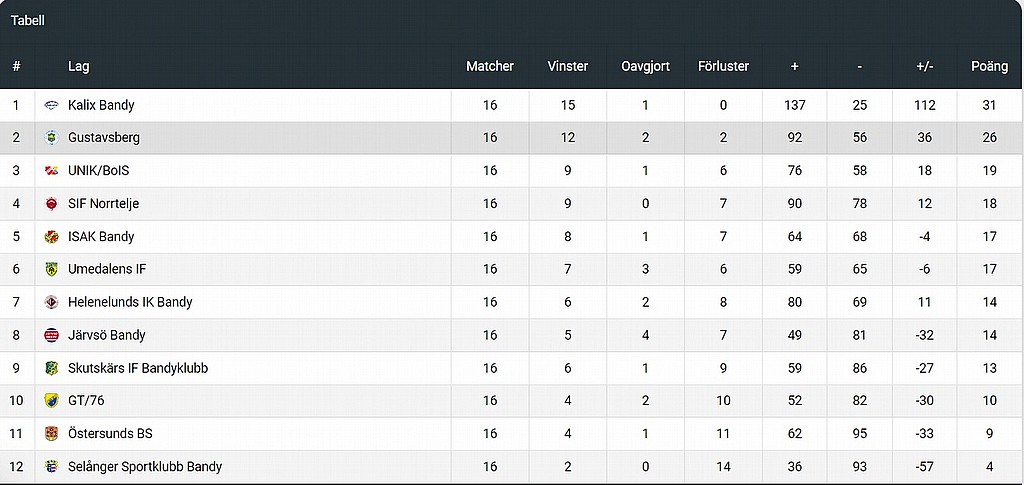The height and width of the screenshot is (485, 1024).
Task: Click the Skutskärs IF Bandyklubb crest
Action: [51, 368]
